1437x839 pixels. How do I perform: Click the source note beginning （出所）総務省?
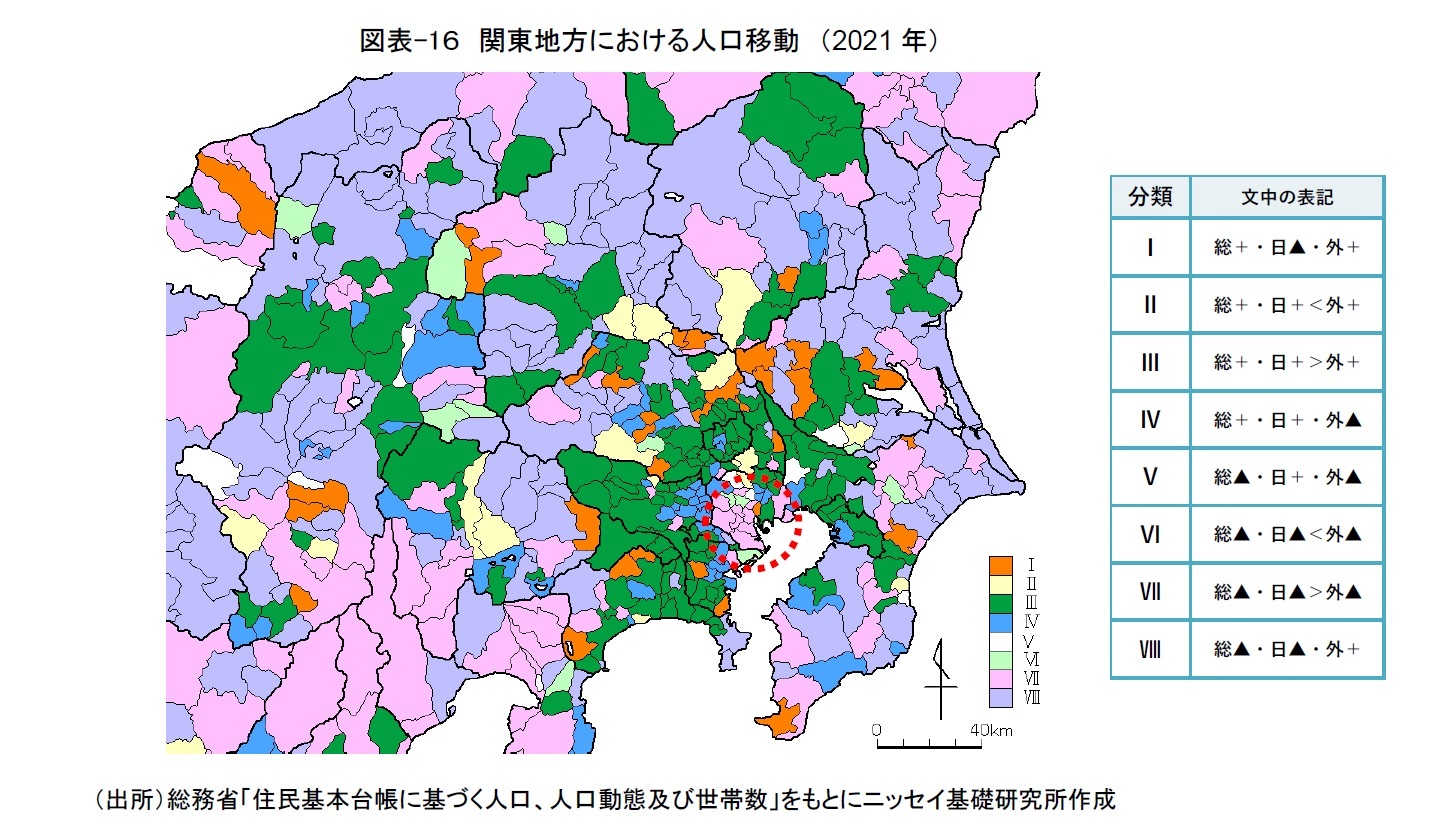point(604,799)
